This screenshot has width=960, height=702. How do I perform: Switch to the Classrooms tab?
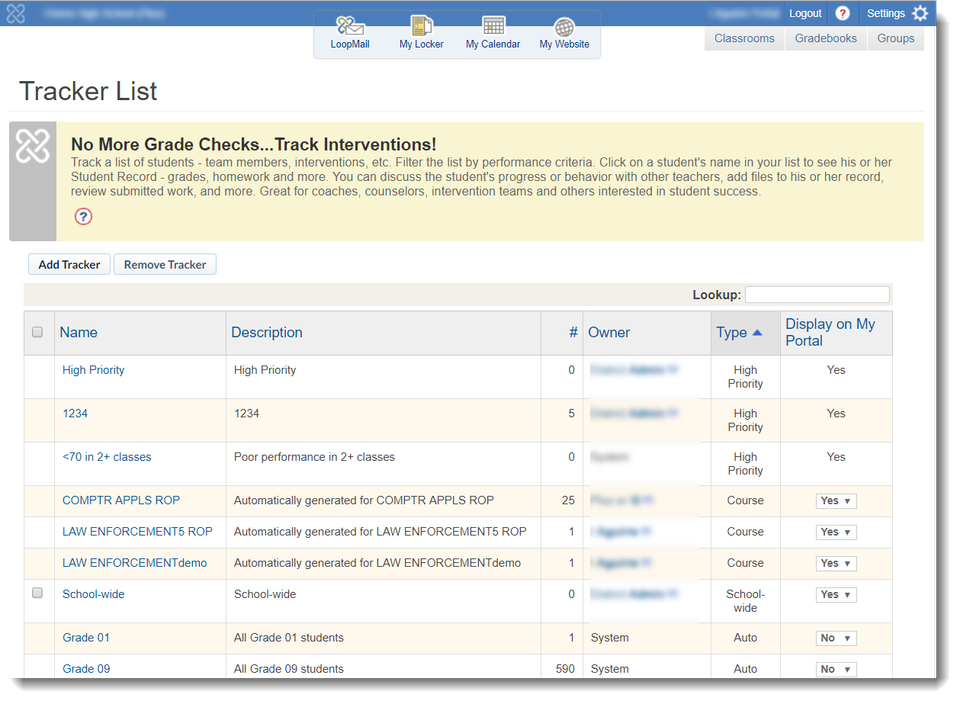pos(744,39)
